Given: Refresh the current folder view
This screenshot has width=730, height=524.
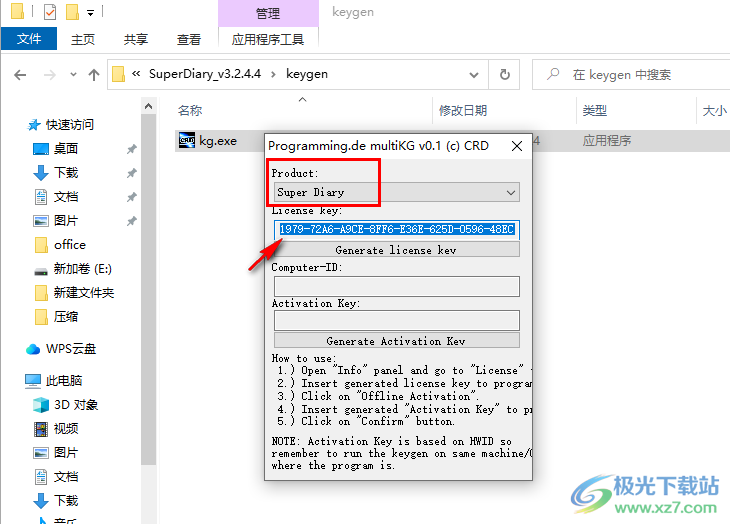Looking at the screenshot, I should click(505, 74).
